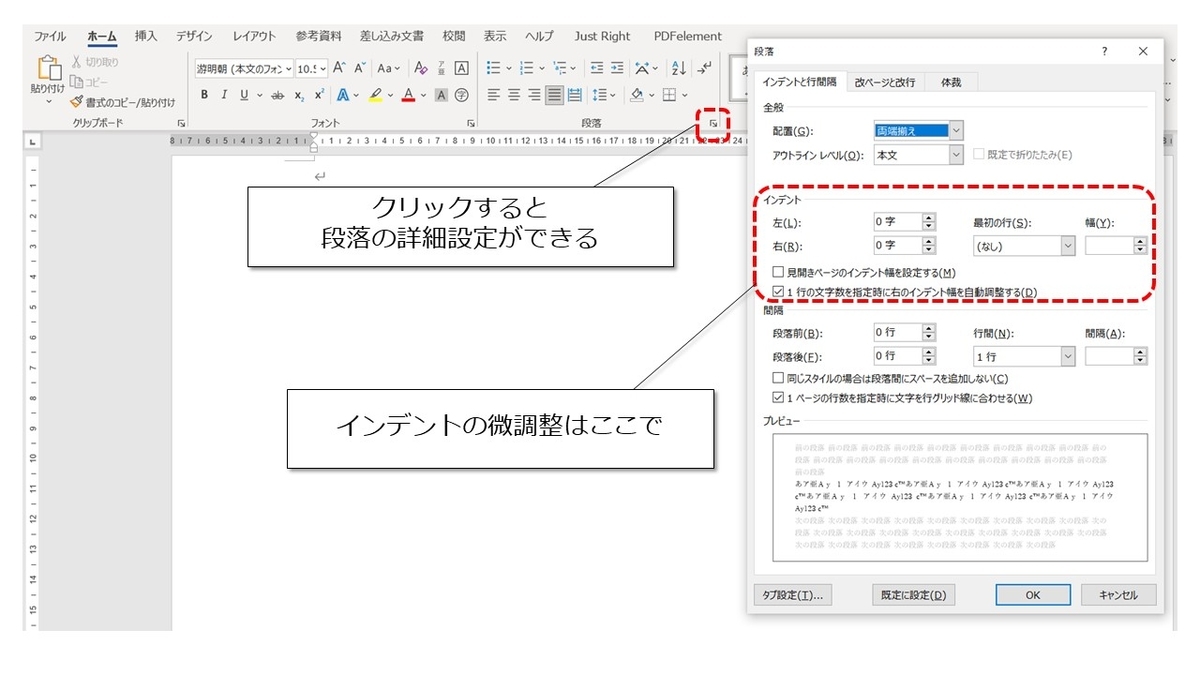This screenshot has width=1200, height=675.
Task: Check 見開きページのインデント幅を設定する
Action: (x=779, y=272)
